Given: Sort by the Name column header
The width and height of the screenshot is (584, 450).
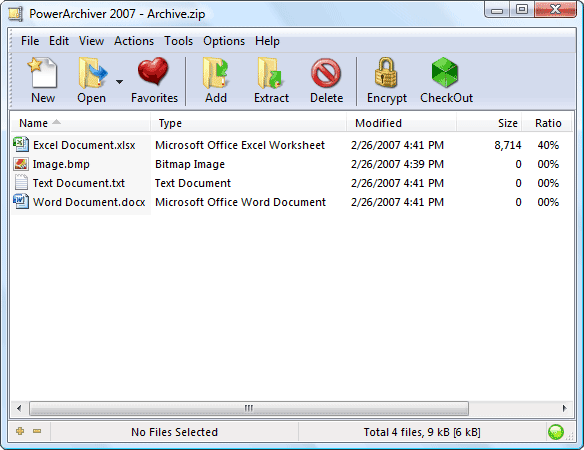Looking at the screenshot, I should point(80,123).
